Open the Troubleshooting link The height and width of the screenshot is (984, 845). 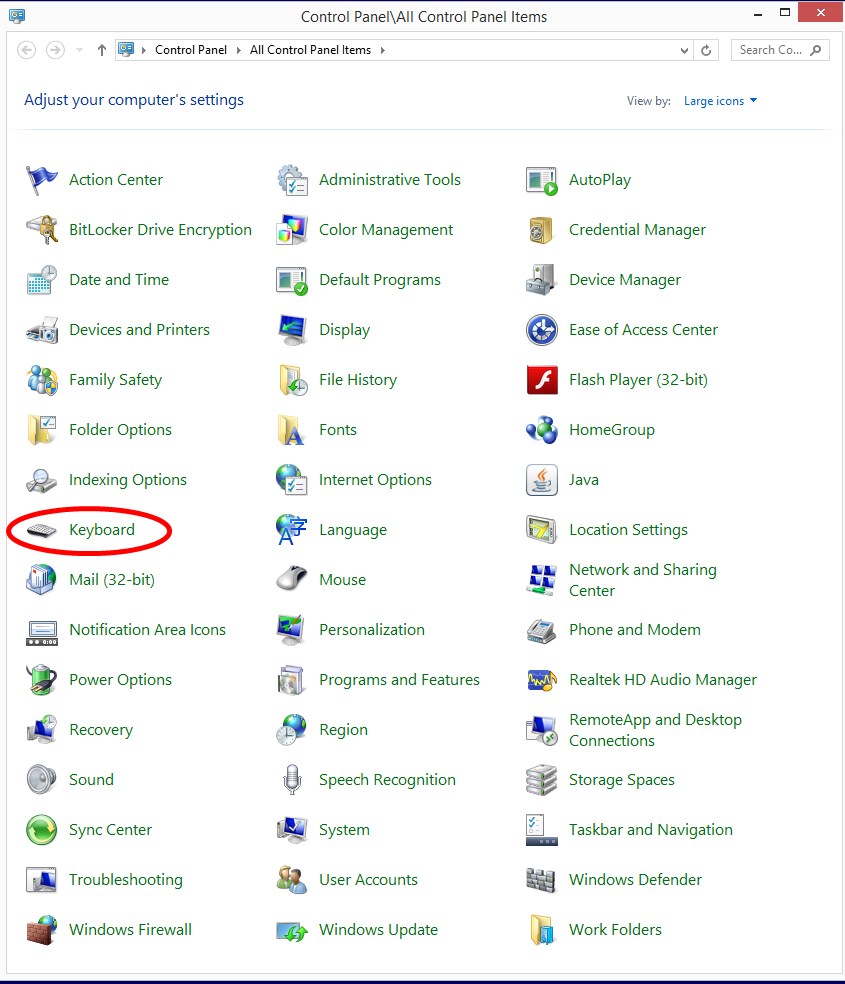[125, 880]
